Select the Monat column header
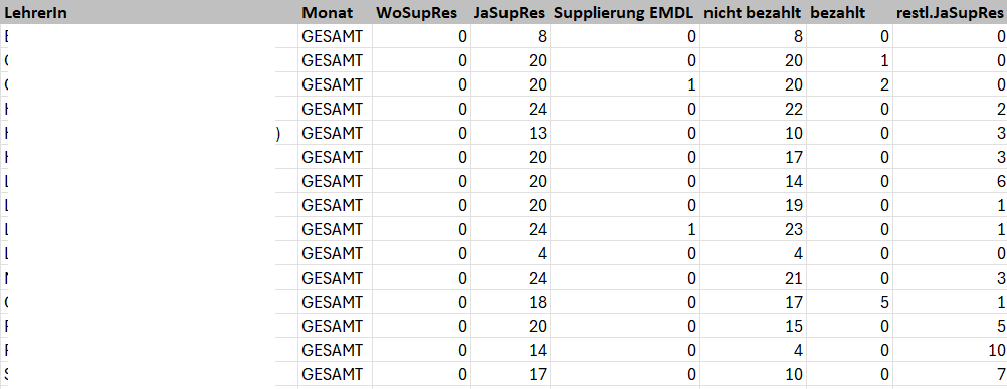This screenshot has height=389, width=1007. tap(335, 12)
